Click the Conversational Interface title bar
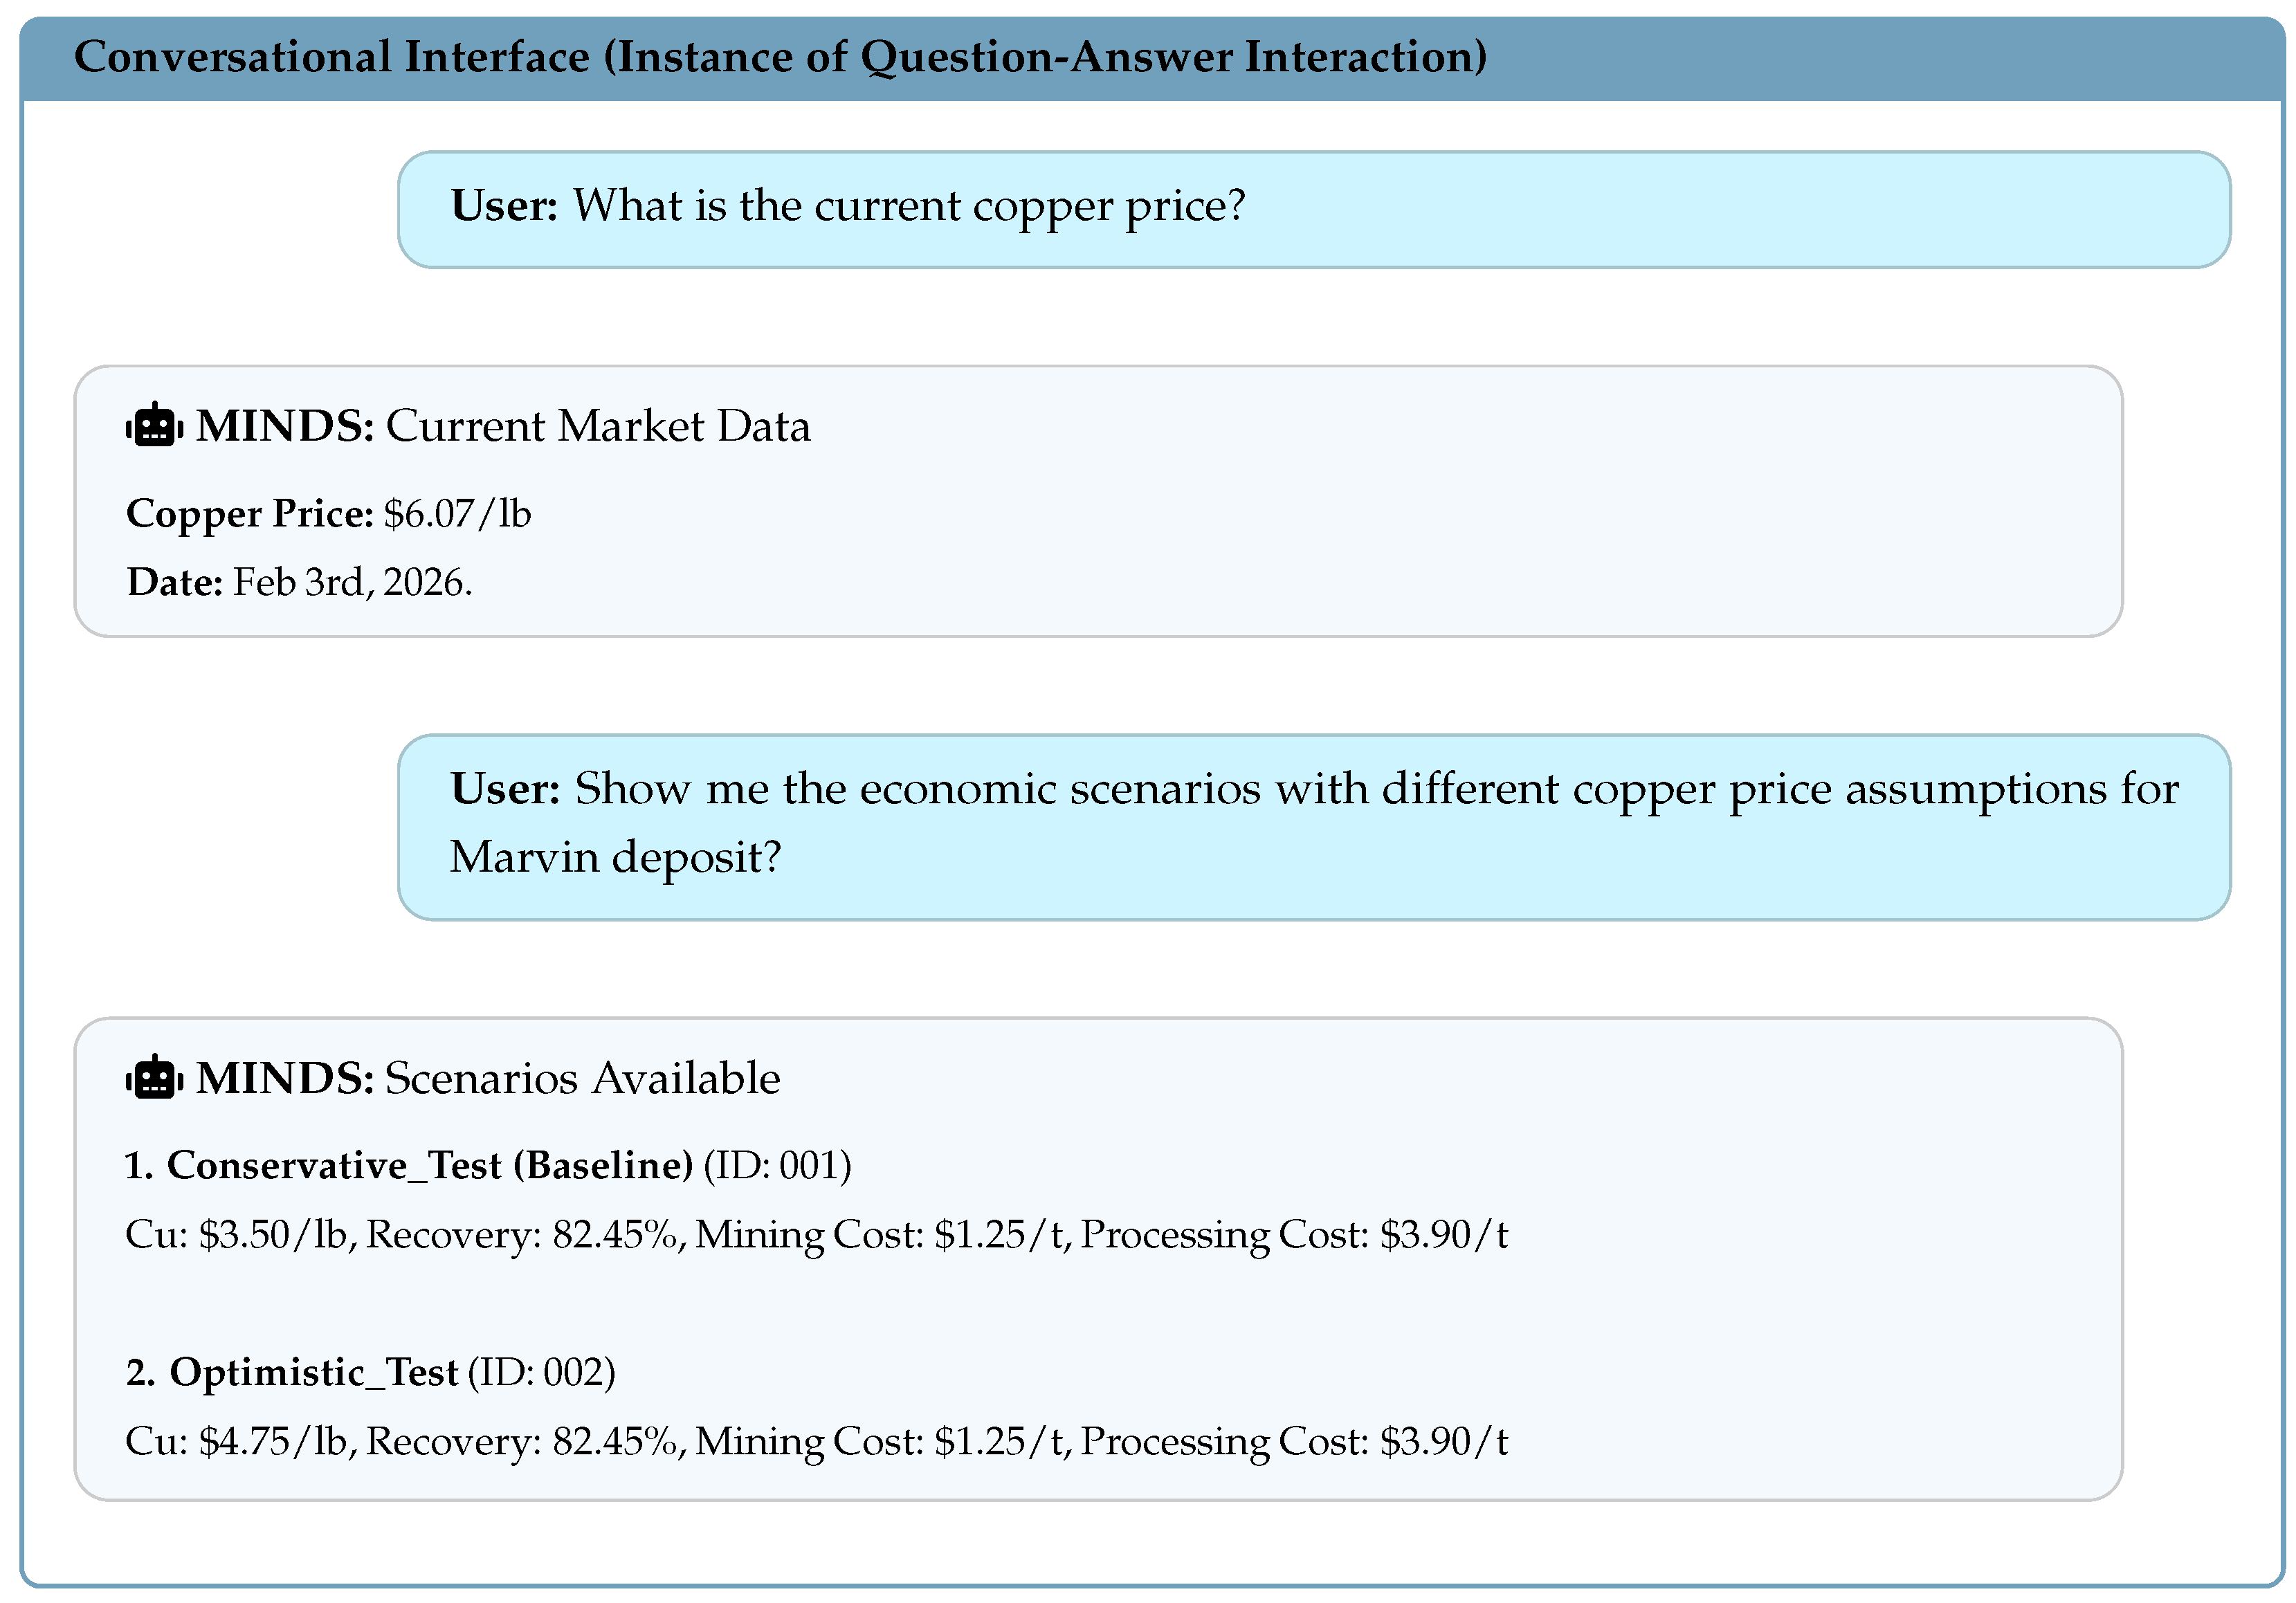This screenshot has width=2296, height=1603. 1152,59
